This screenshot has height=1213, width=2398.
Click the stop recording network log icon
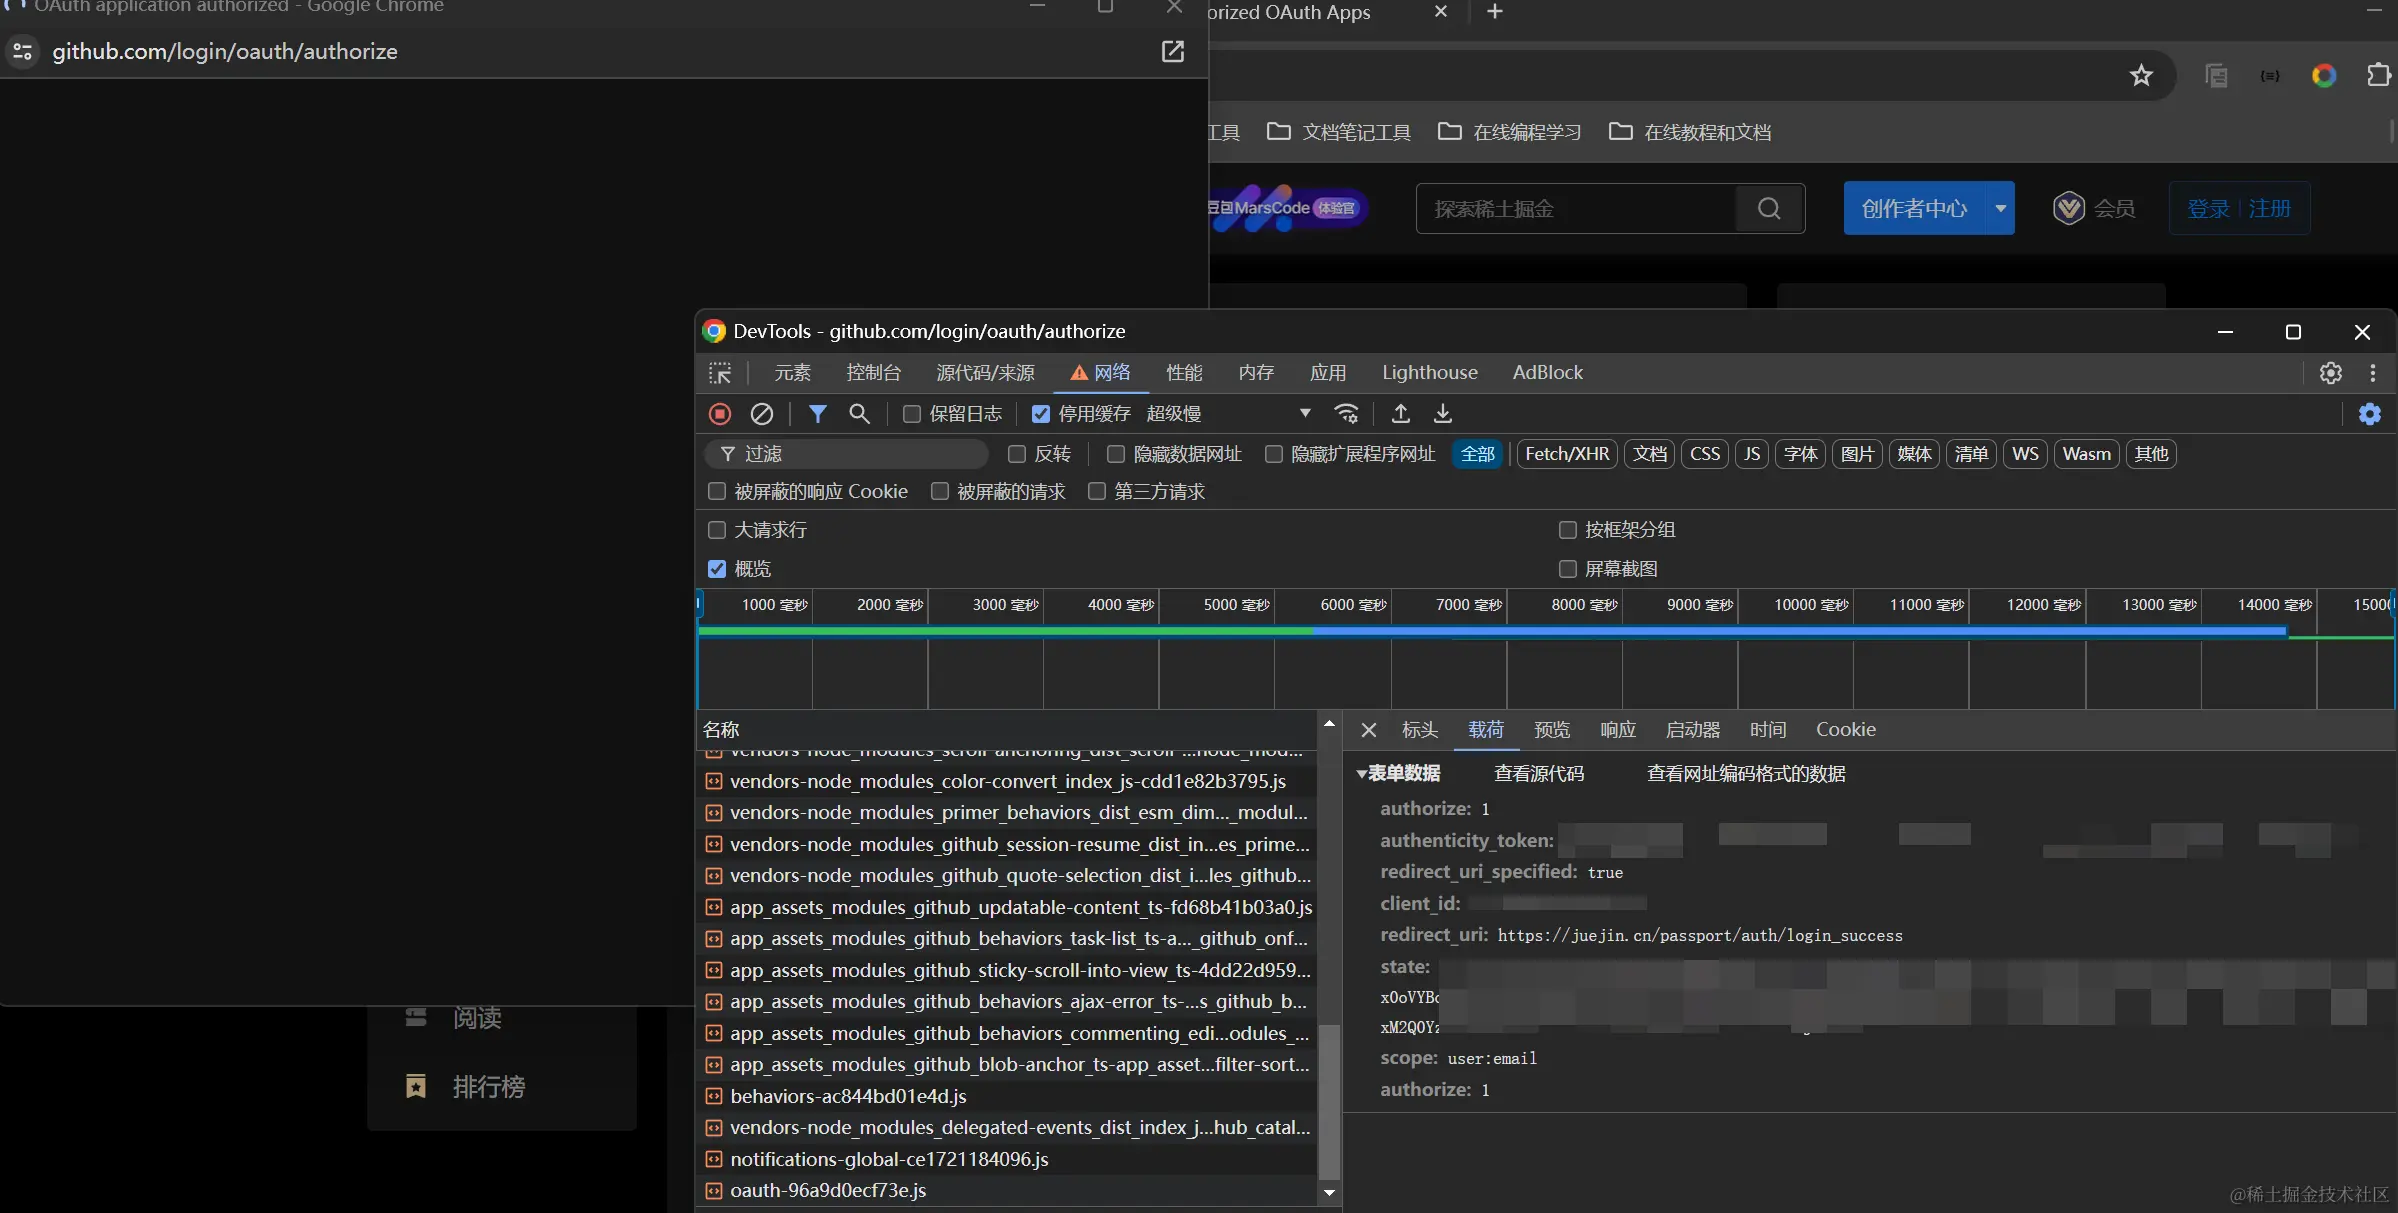[x=720, y=413]
